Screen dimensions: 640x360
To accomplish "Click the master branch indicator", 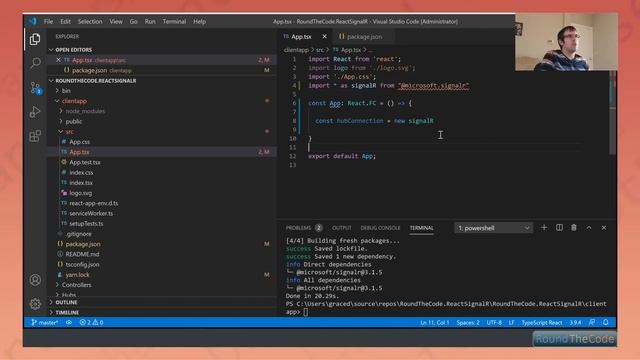I will (45, 322).
